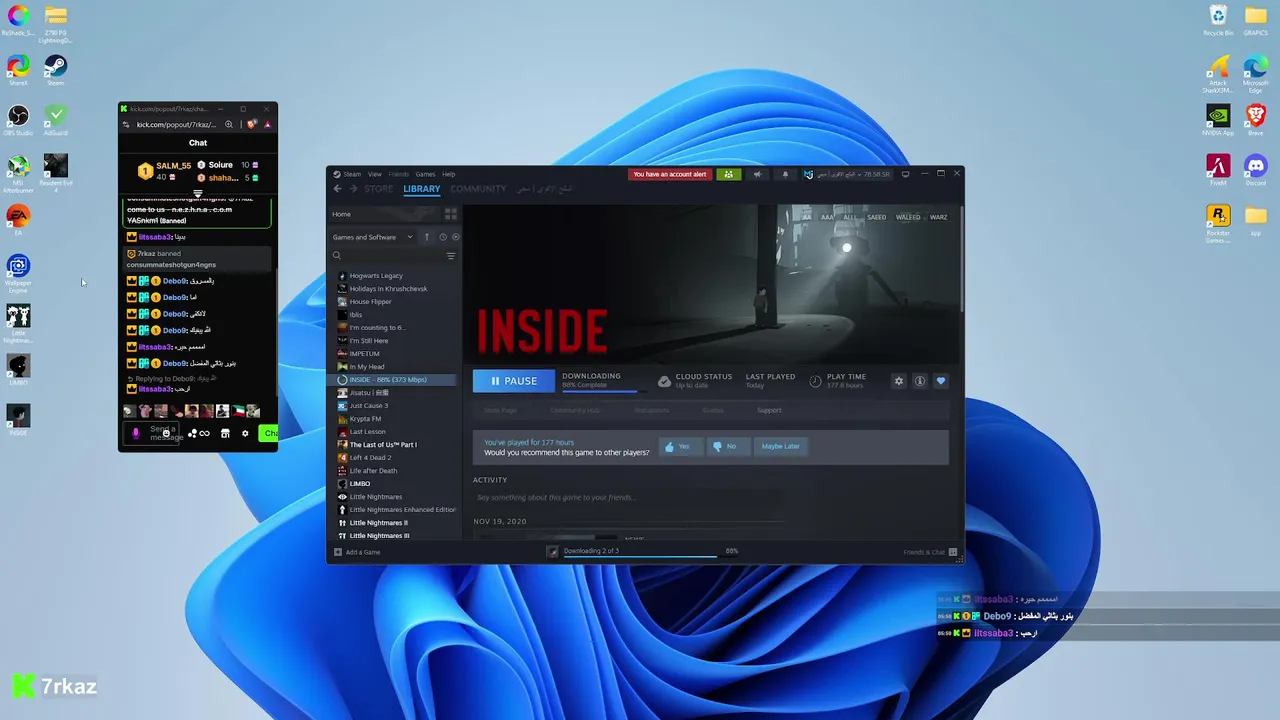Screen dimensions: 1280x720
Task: Open Friends menu in Steam
Action: coord(398,174)
